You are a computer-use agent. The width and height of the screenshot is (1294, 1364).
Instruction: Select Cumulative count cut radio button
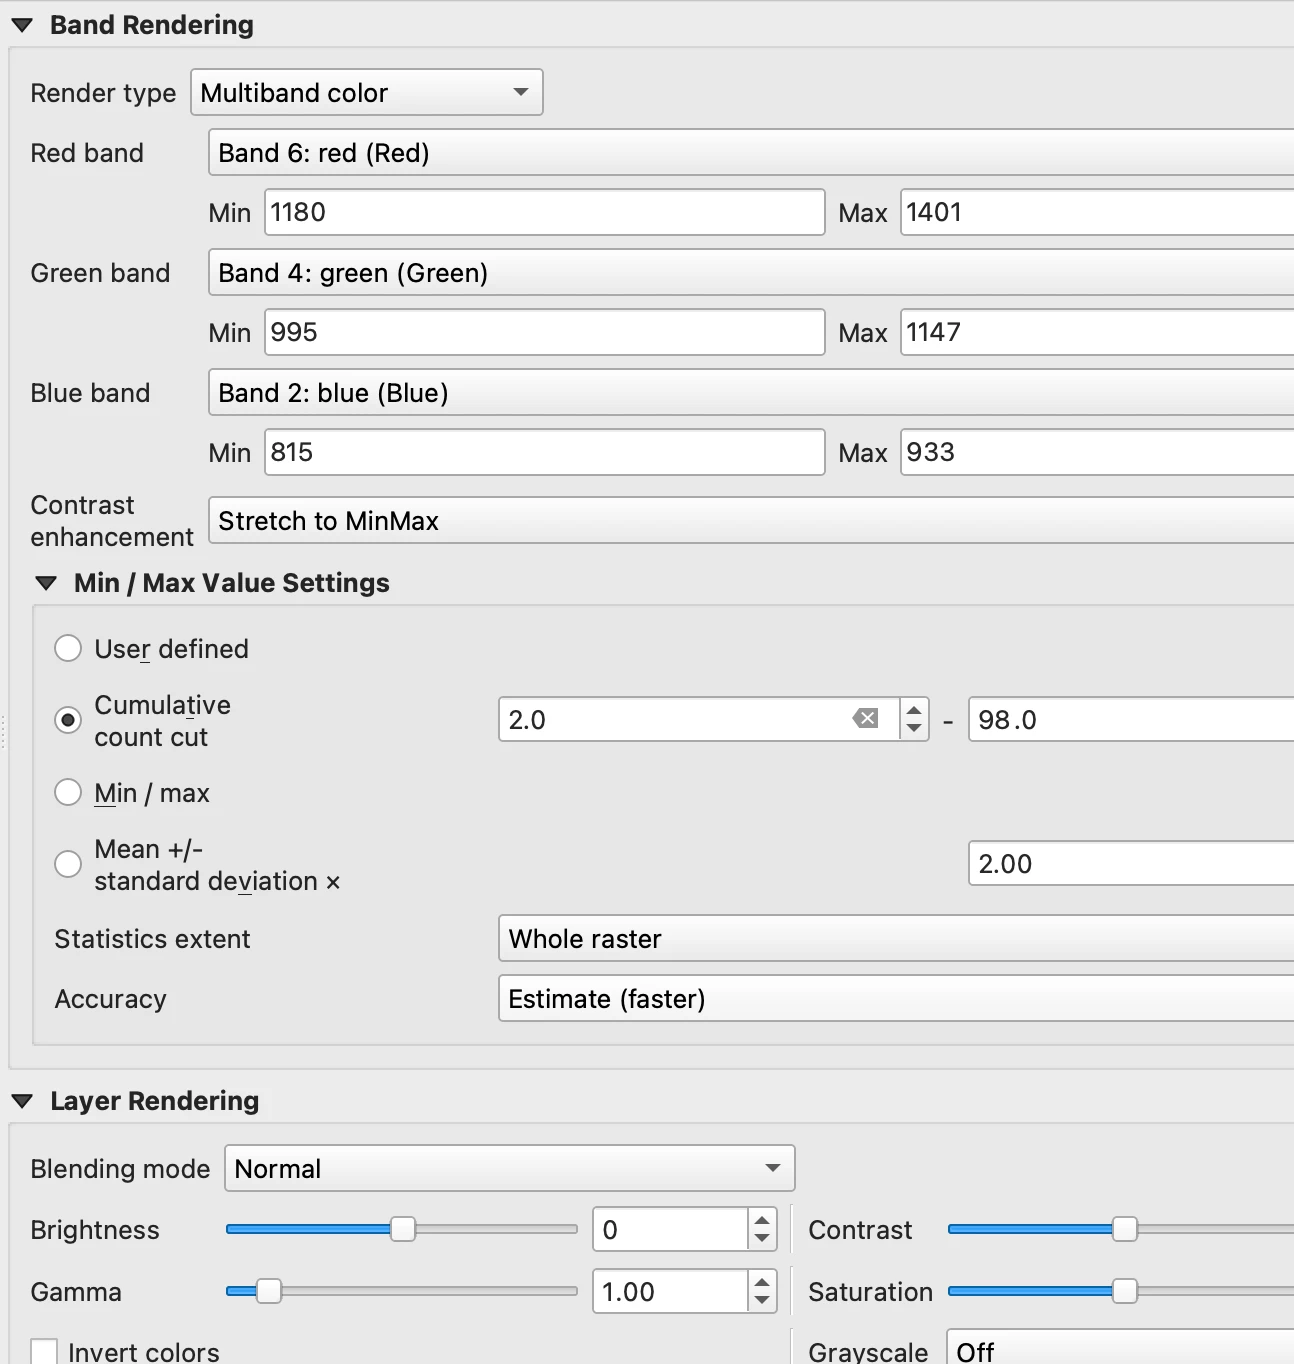tap(68, 720)
